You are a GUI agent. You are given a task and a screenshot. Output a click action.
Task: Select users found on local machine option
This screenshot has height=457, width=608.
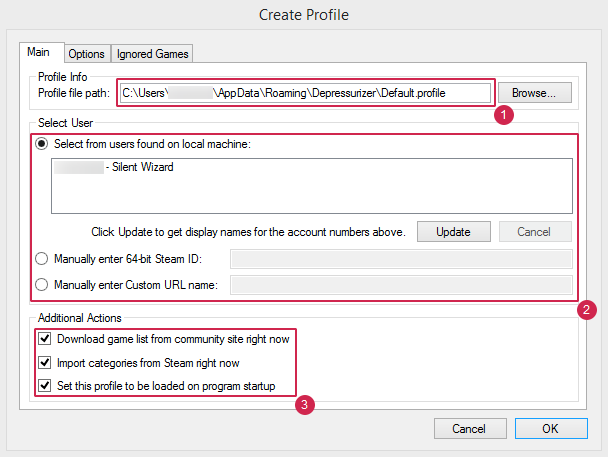point(41,144)
